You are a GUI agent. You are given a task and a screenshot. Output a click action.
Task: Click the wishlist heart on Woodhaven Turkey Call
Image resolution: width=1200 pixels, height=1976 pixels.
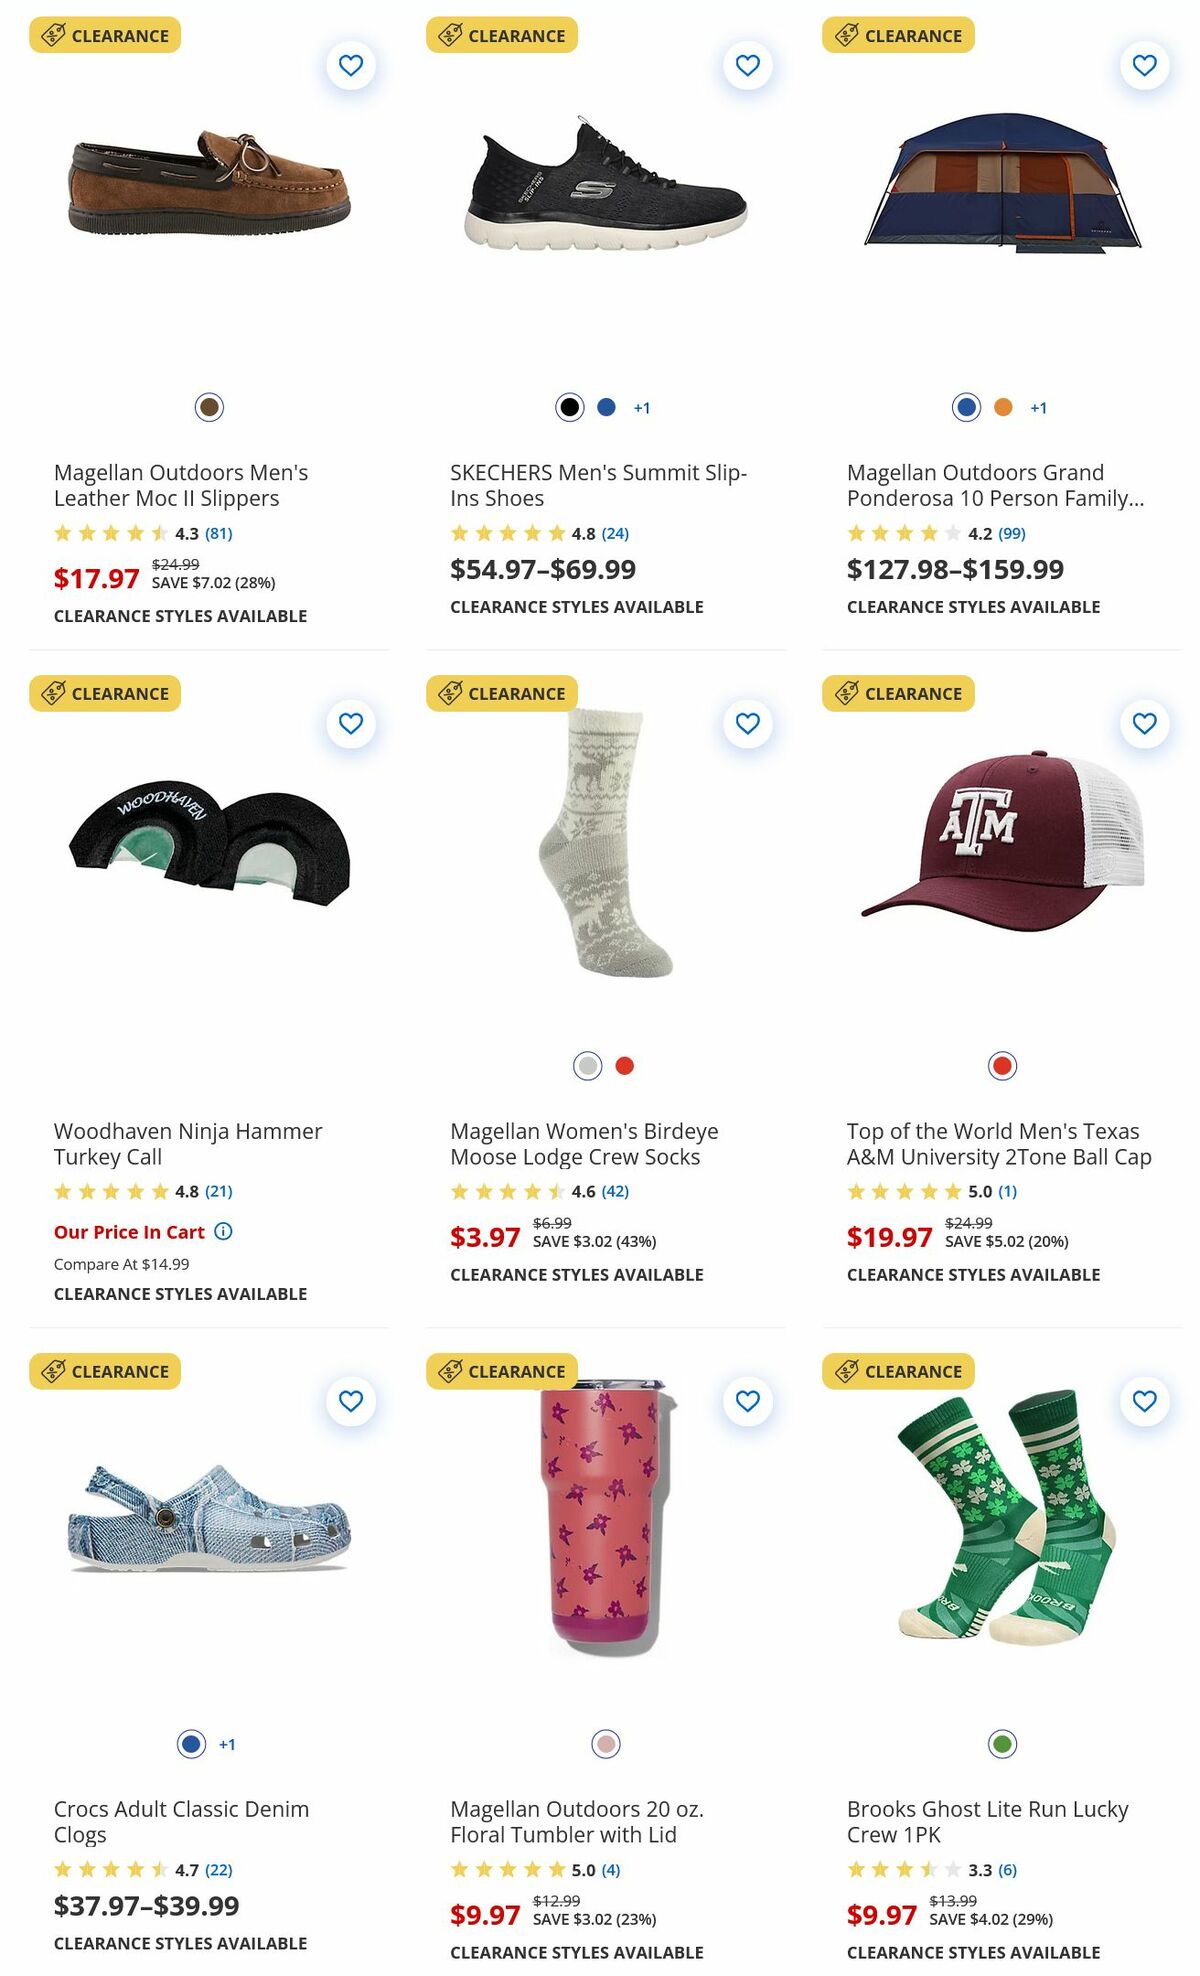pyautogui.click(x=351, y=723)
